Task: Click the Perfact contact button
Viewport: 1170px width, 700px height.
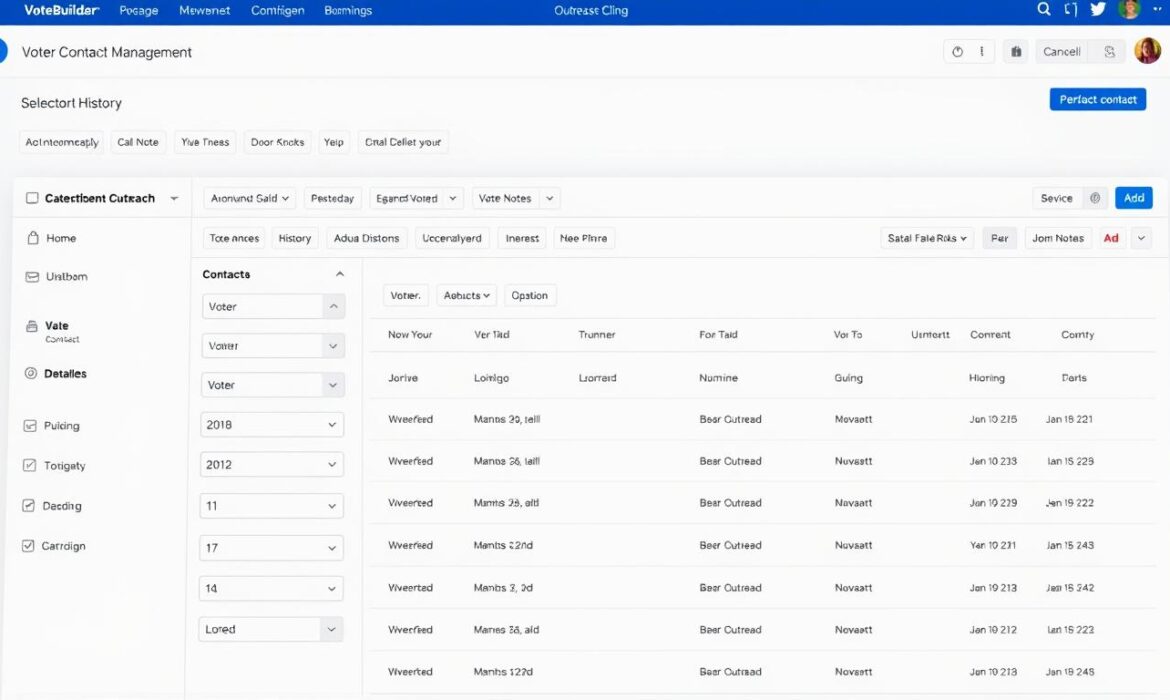Action: pyautogui.click(x=1097, y=99)
